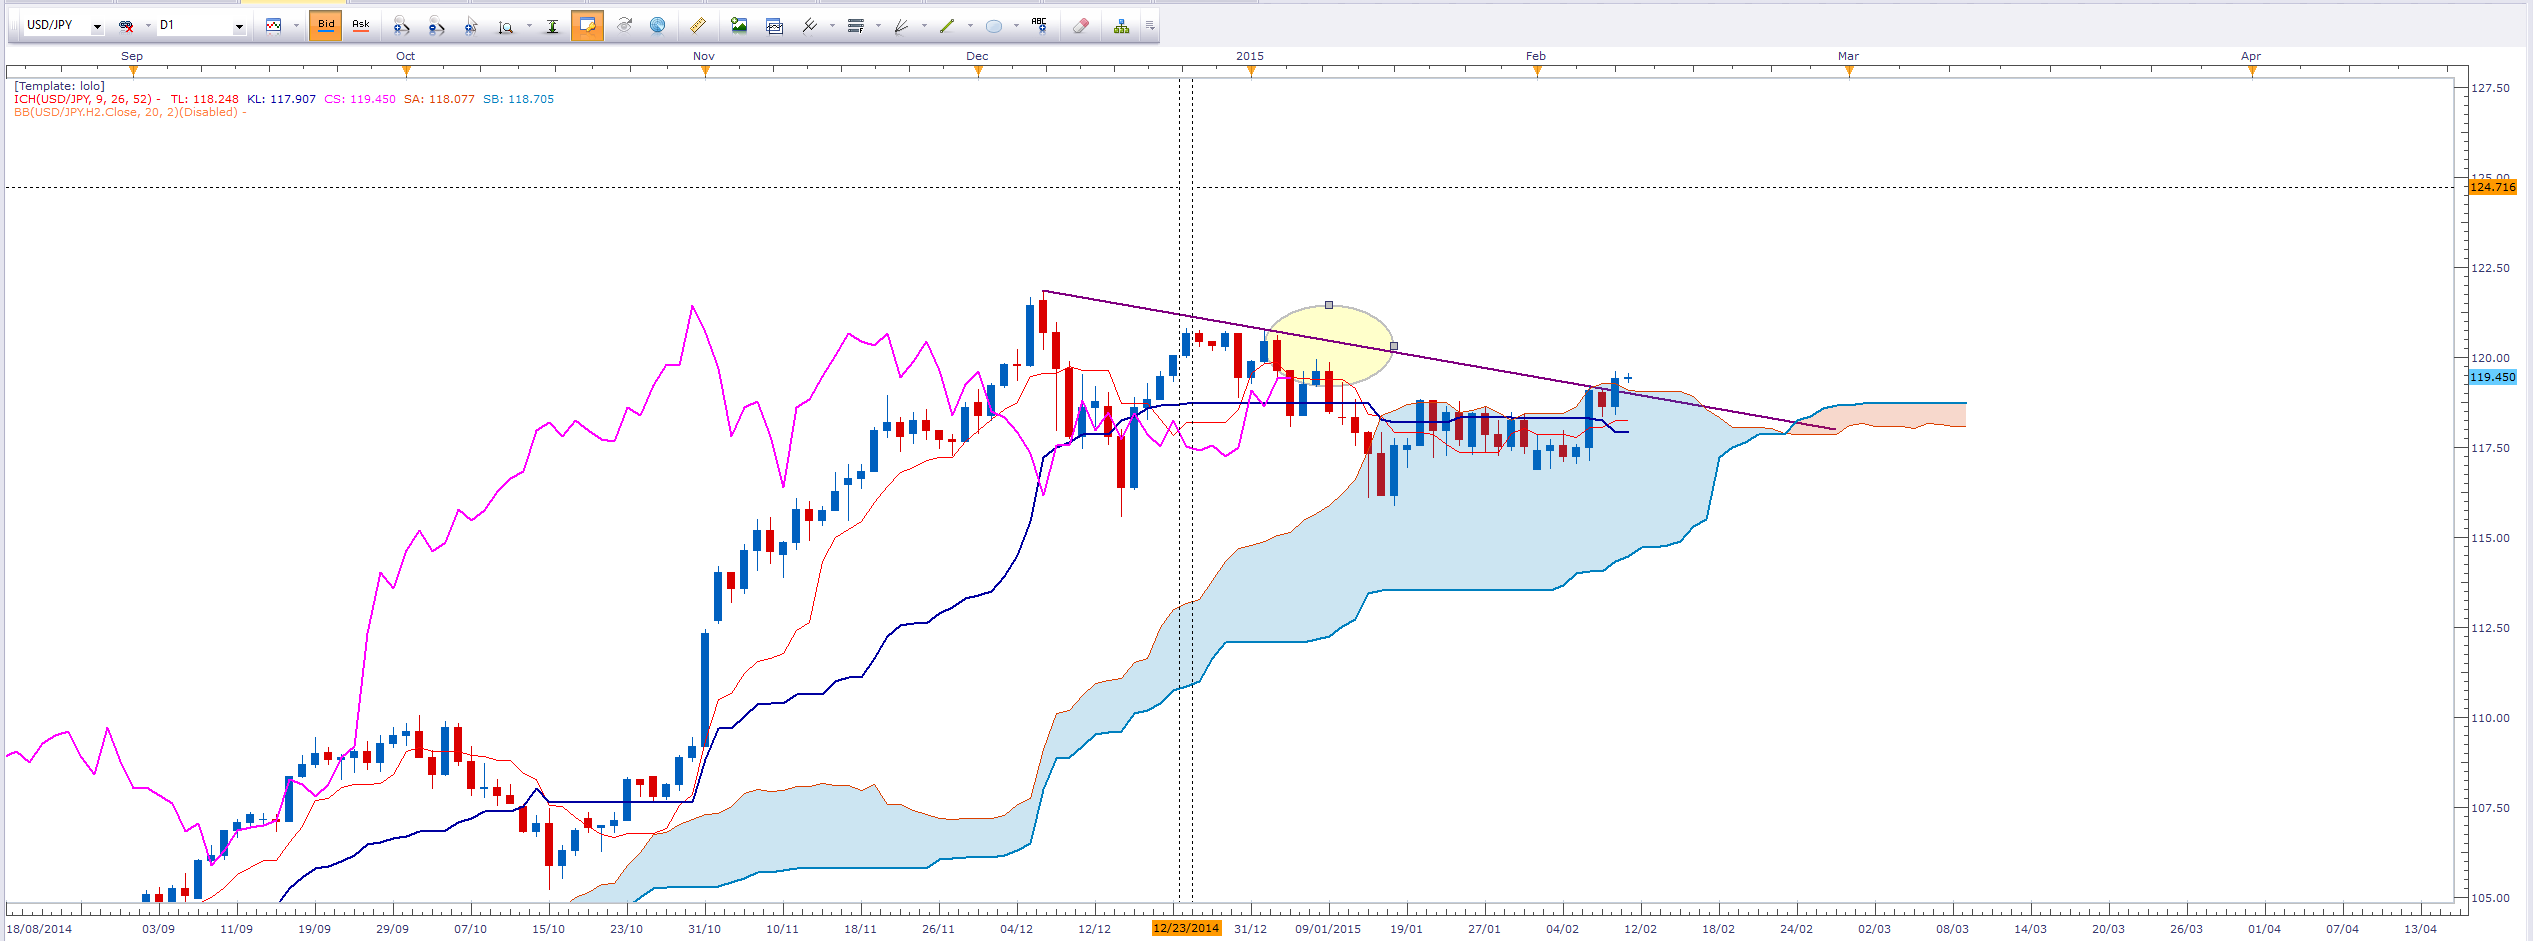Select the pitchfork drawing tool

coord(810,26)
